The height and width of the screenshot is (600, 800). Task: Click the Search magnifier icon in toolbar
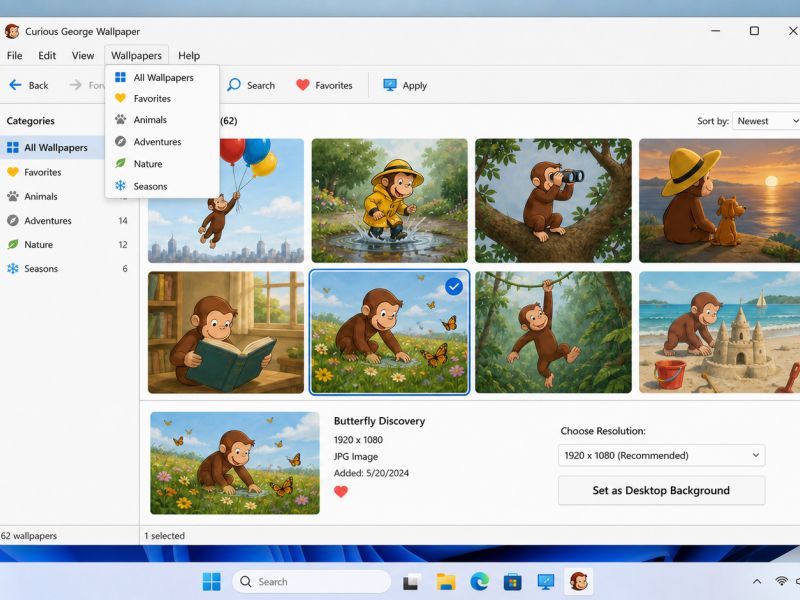pyautogui.click(x=234, y=85)
